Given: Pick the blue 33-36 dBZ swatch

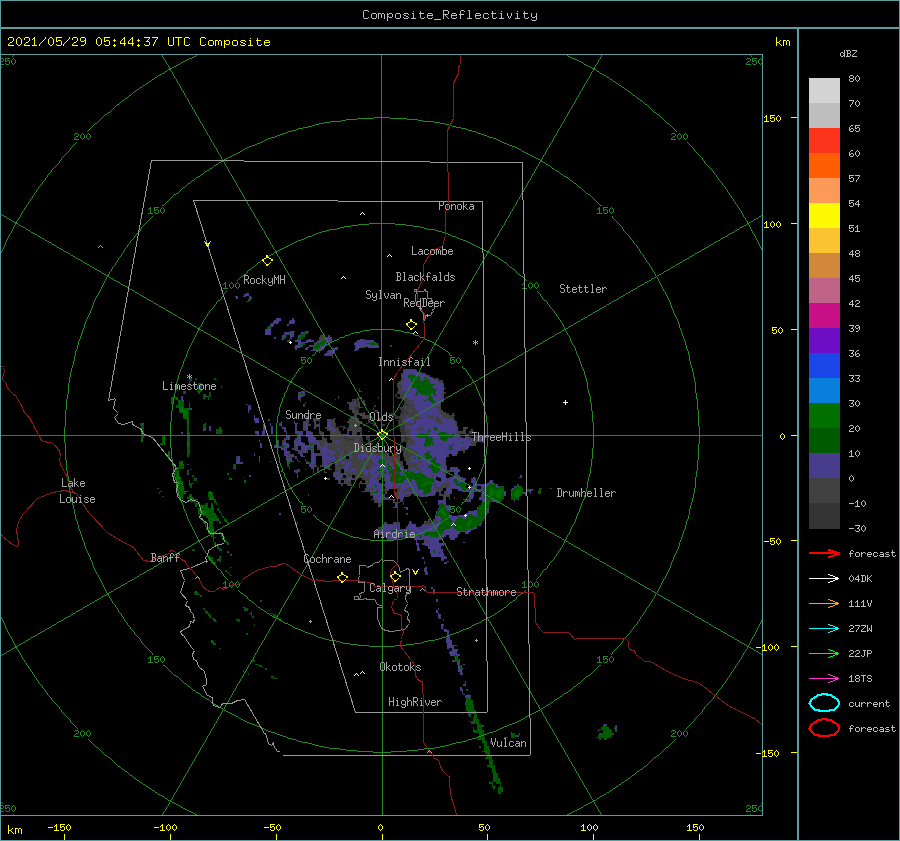Looking at the screenshot, I should click(824, 366).
